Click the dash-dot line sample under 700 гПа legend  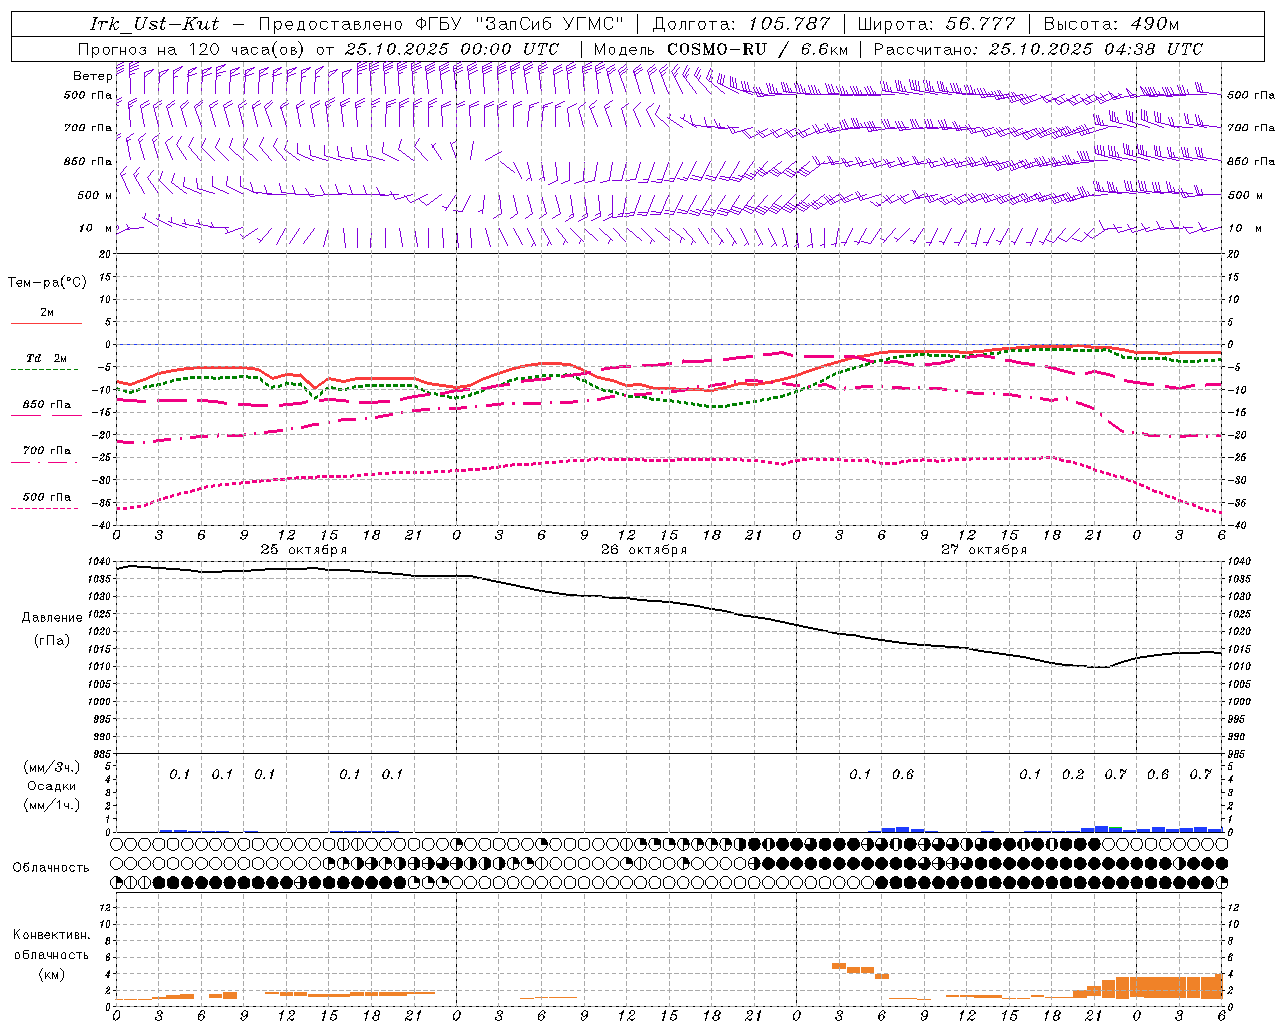[x=46, y=462]
